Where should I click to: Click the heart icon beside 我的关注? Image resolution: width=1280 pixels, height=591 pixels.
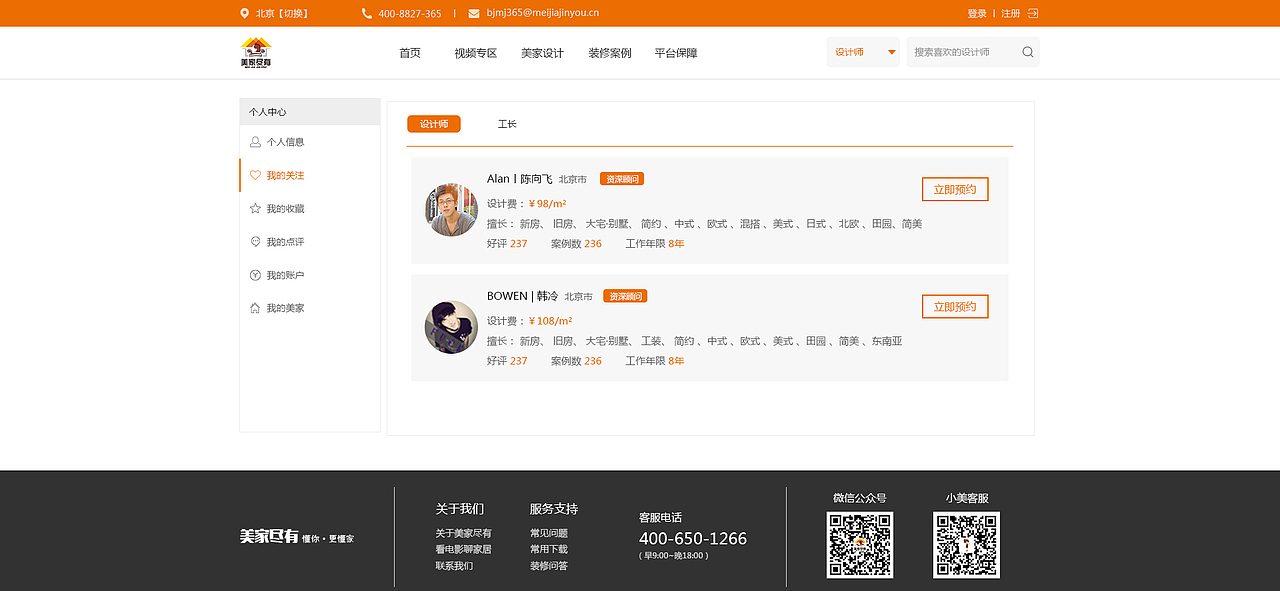click(x=255, y=174)
